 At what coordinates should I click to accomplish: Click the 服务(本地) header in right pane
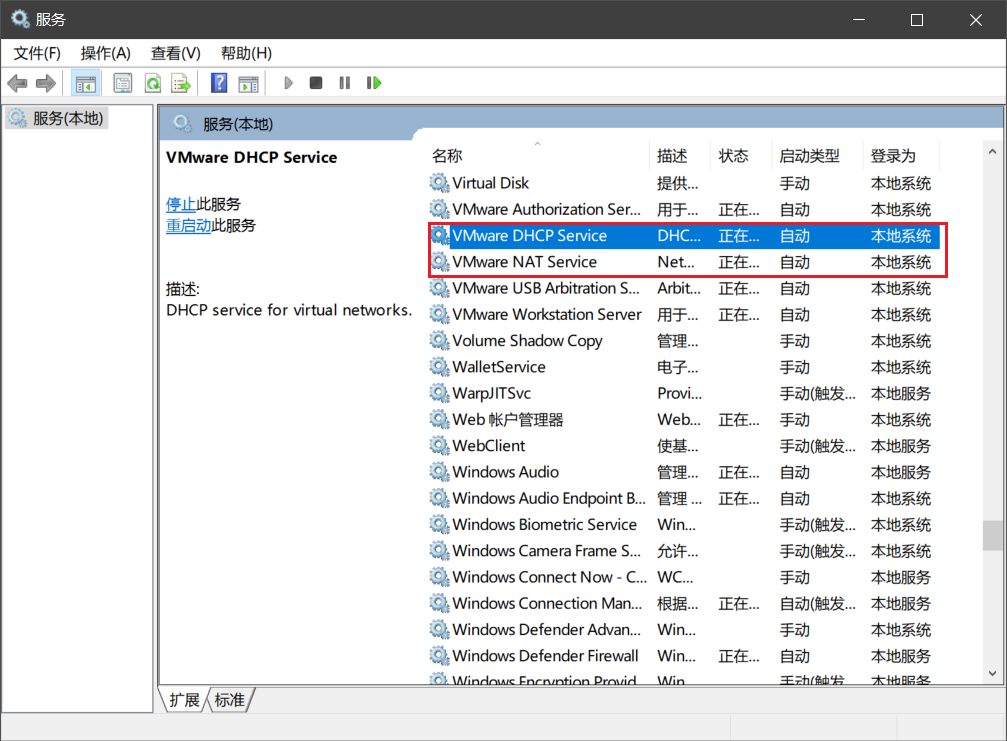pyautogui.click(x=238, y=124)
